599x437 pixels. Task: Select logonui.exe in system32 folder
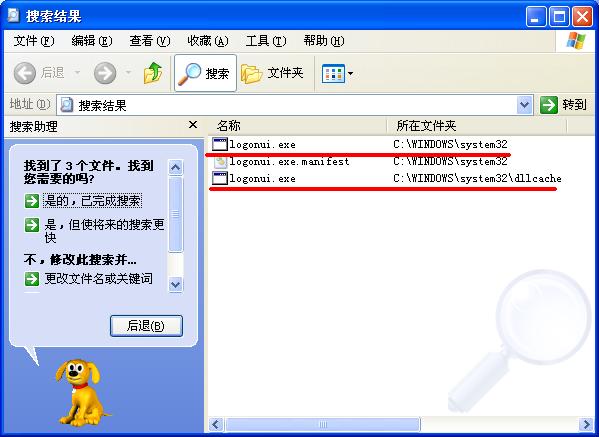point(254,144)
